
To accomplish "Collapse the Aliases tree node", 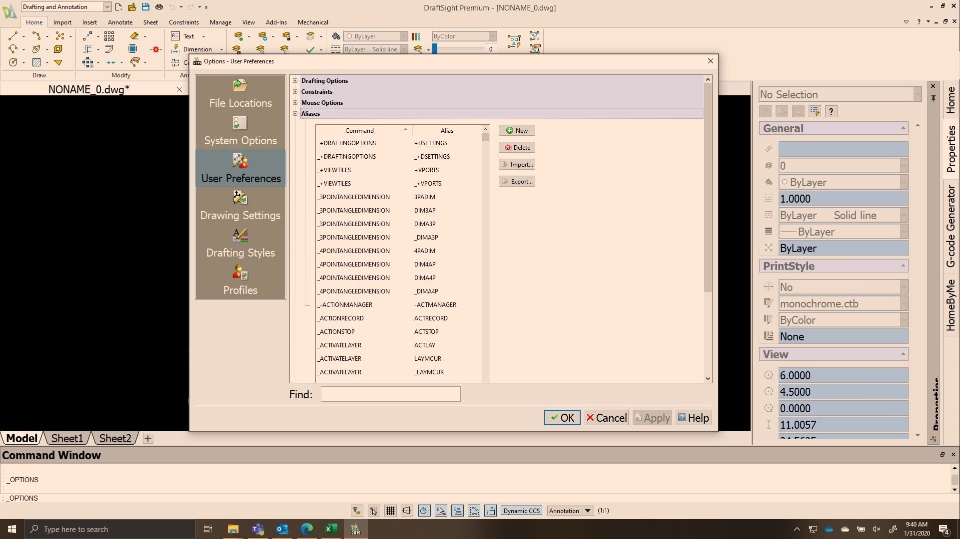I will tap(295, 113).
